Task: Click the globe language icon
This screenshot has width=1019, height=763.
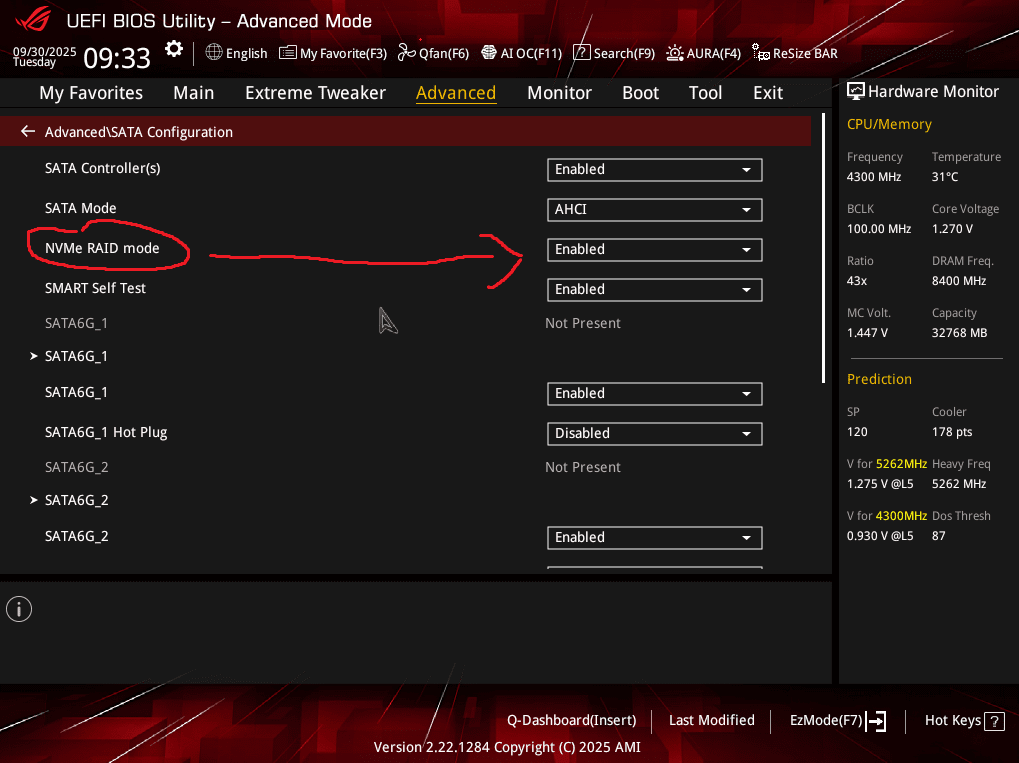Action: tap(214, 52)
